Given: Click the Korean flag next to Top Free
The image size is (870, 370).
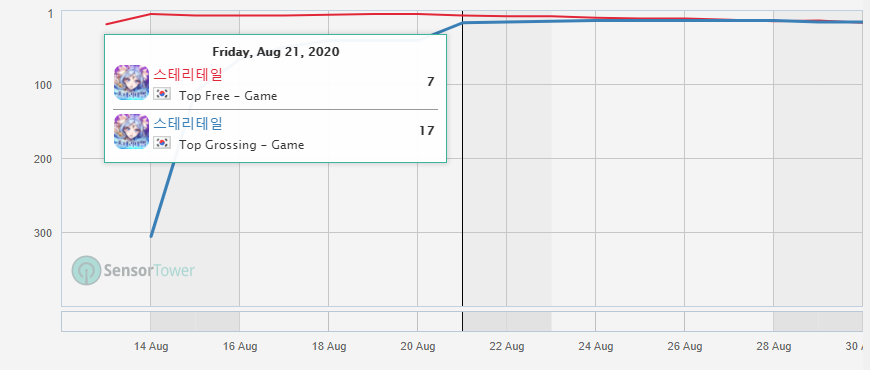Looking at the screenshot, I should point(162,94).
